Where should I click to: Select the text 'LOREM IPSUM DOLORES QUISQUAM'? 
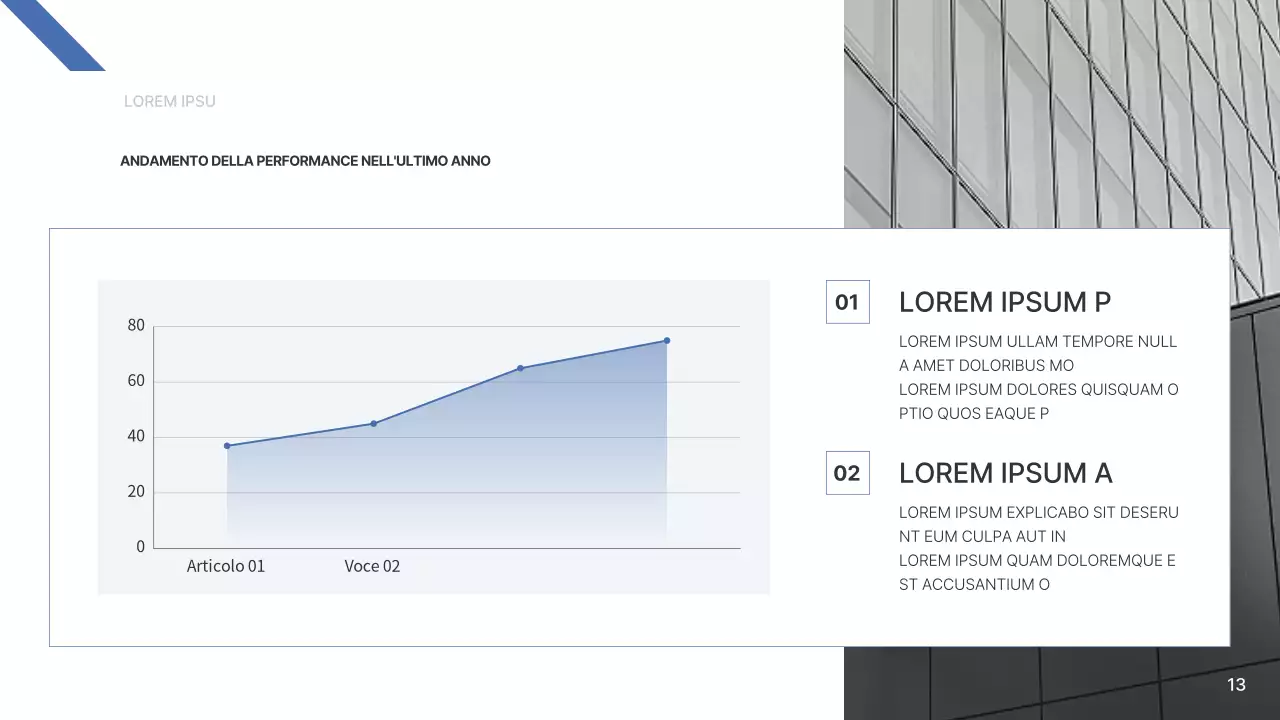[x=1038, y=390]
